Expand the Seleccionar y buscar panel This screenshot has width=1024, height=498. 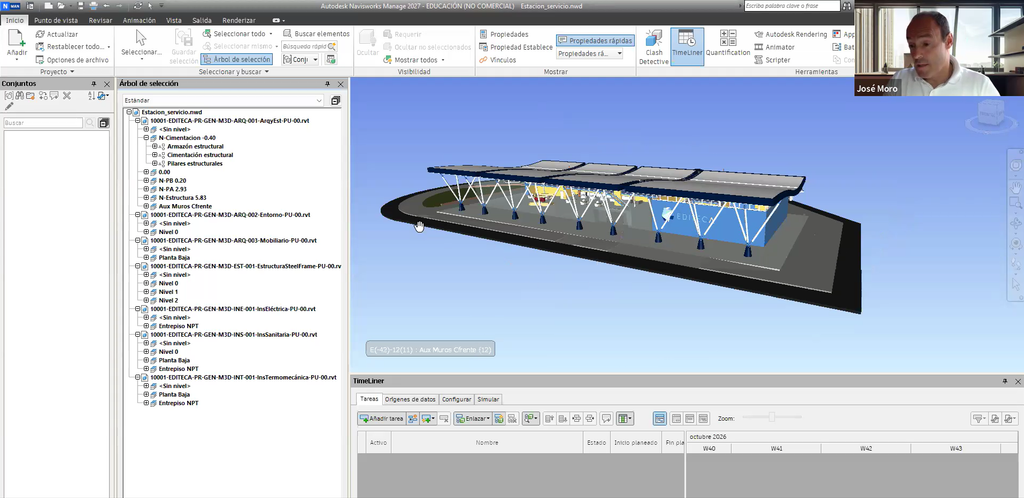[x=234, y=72]
